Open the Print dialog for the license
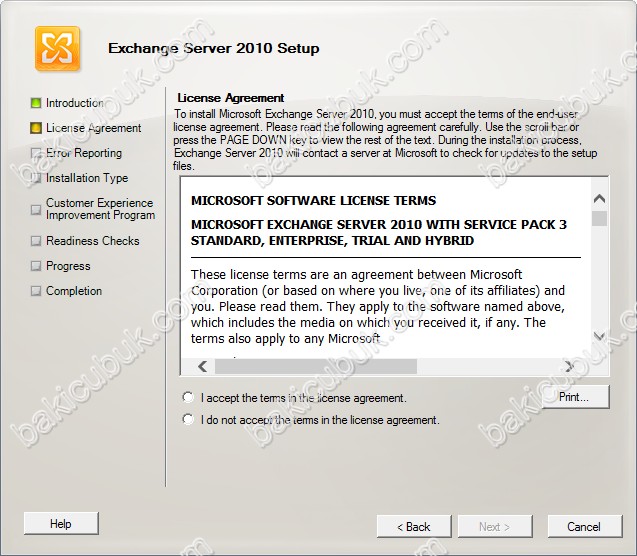Image resolution: width=637 pixels, height=556 pixels. (575, 397)
